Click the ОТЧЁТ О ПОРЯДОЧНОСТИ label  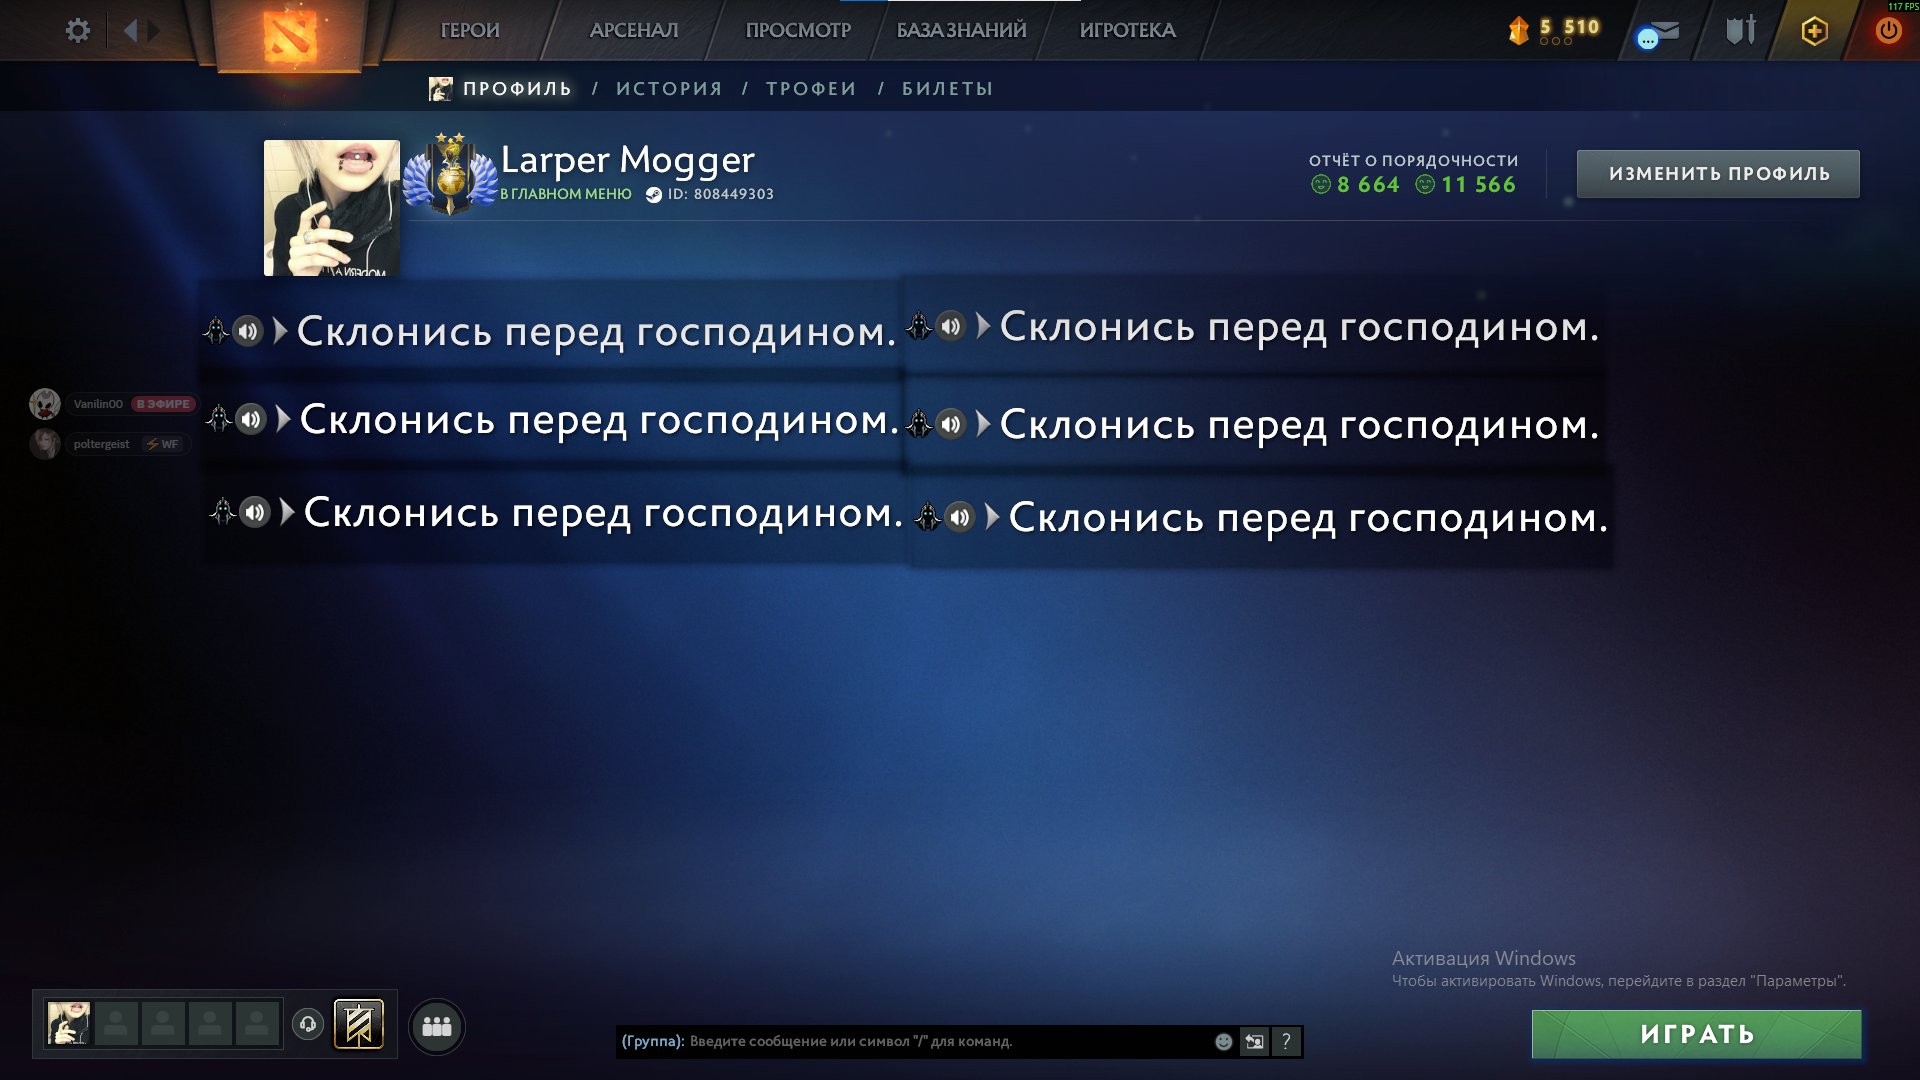1413,160
